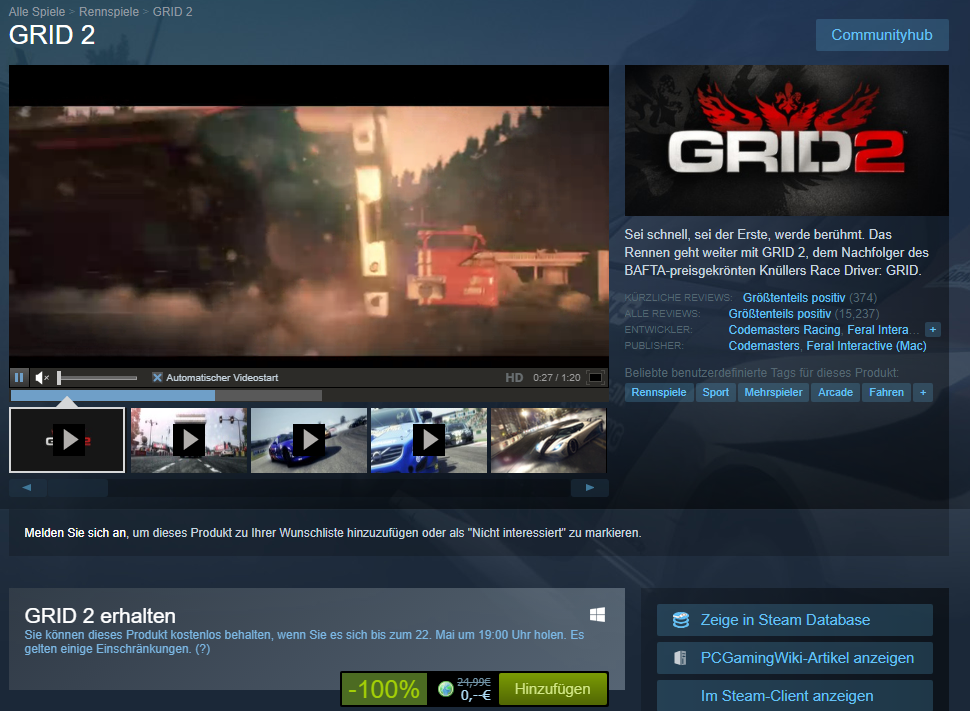Add GRID 2 with the Hinzufügen button
970x711 pixels.
(x=552, y=689)
